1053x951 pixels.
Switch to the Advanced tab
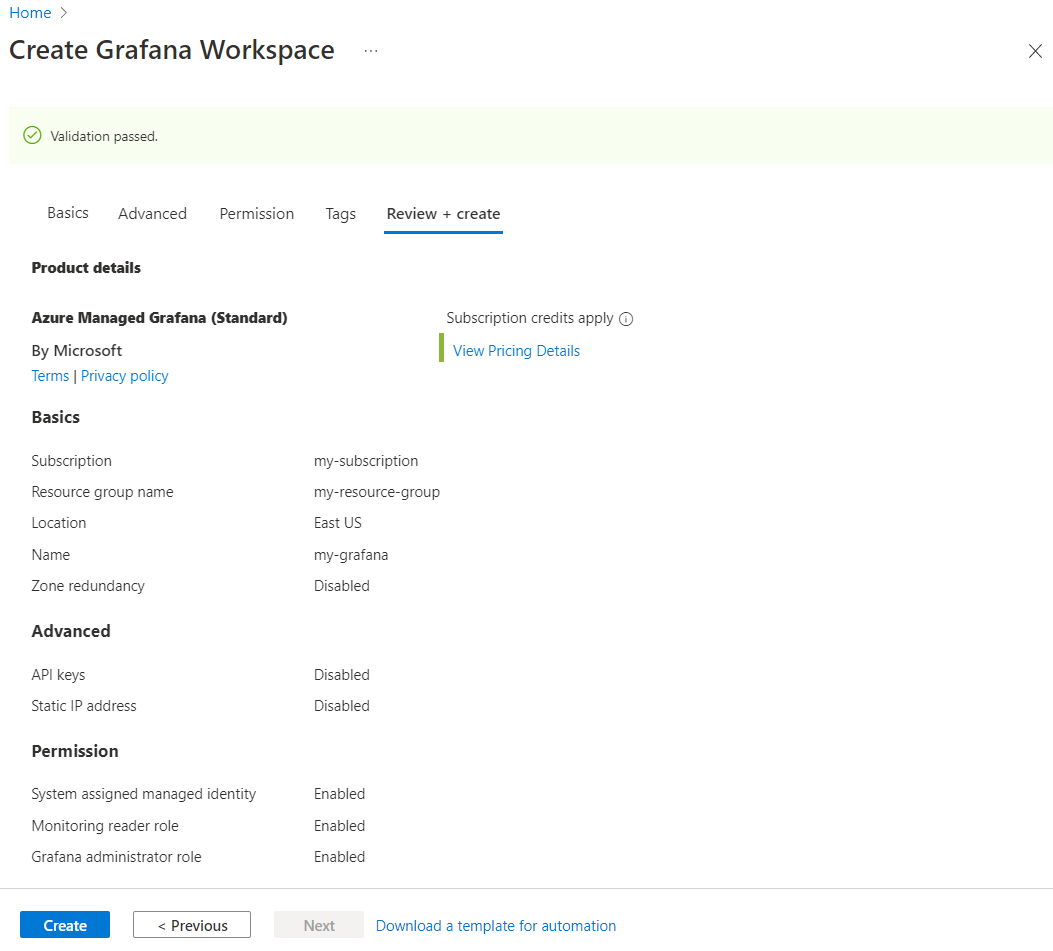click(x=152, y=214)
